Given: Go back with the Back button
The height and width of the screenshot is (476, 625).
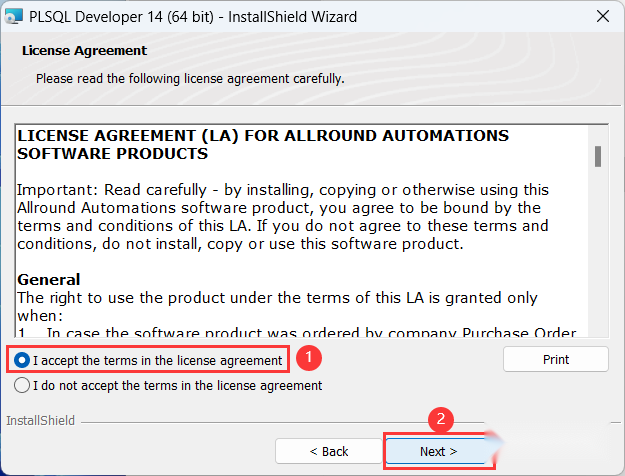Looking at the screenshot, I should (x=328, y=451).
